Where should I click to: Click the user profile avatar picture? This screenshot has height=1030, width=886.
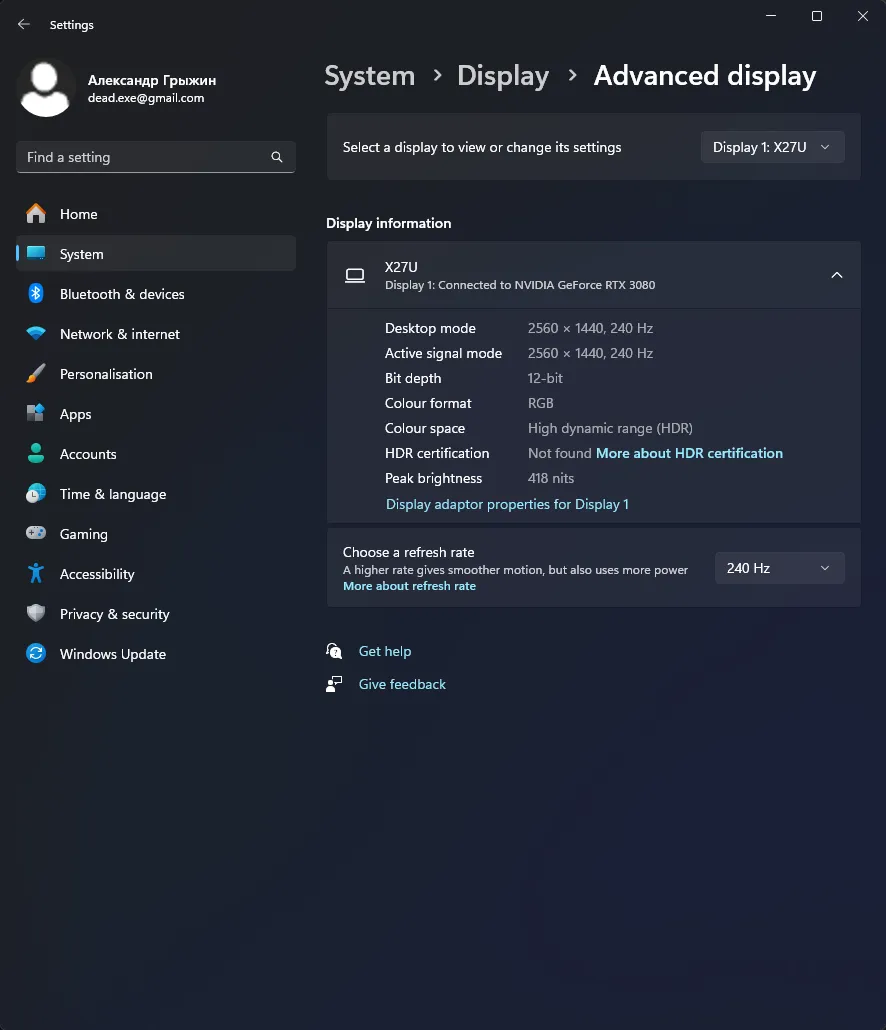tap(46, 88)
